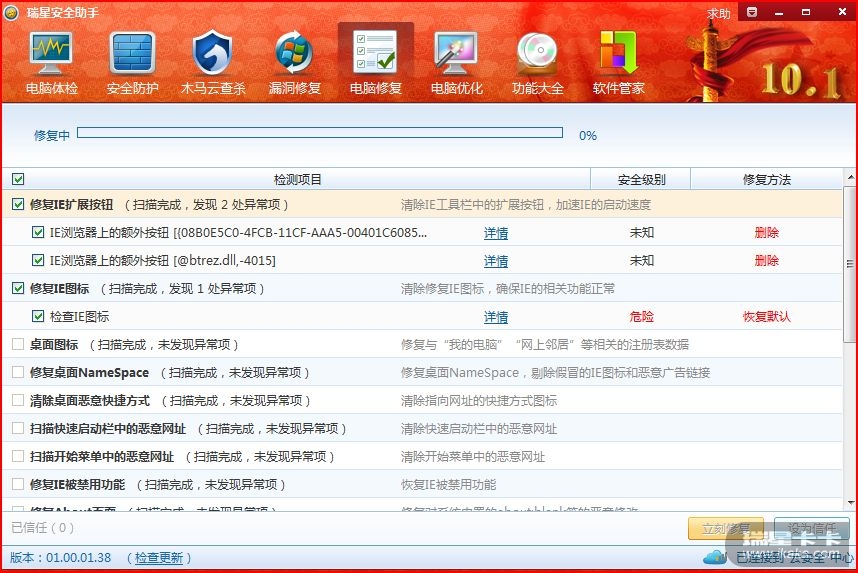Image resolution: width=858 pixels, height=573 pixels.
Task: Check the 扫描快速启动栏中的恶意网址 checkbox
Action: coord(18,428)
